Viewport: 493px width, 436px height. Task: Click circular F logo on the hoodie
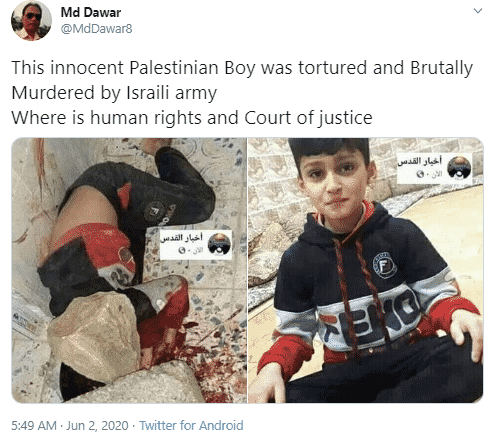point(384,265)
